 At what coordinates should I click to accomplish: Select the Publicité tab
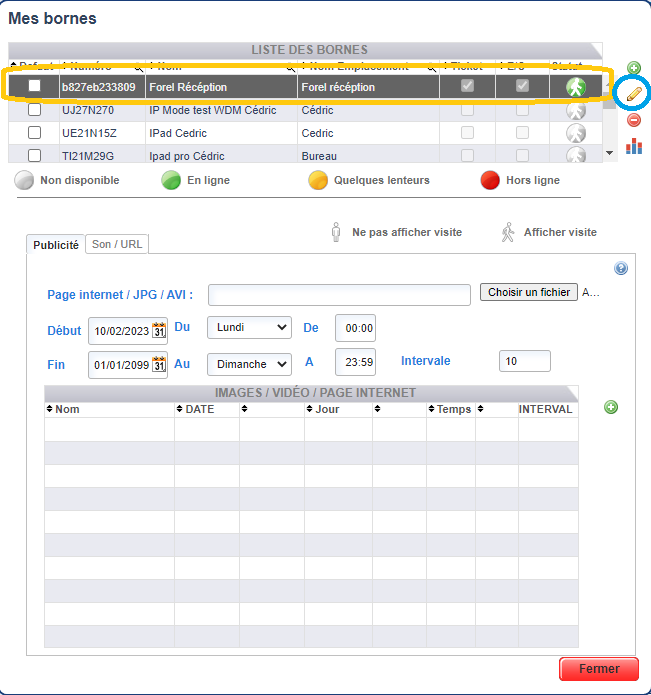click(56, 244)
